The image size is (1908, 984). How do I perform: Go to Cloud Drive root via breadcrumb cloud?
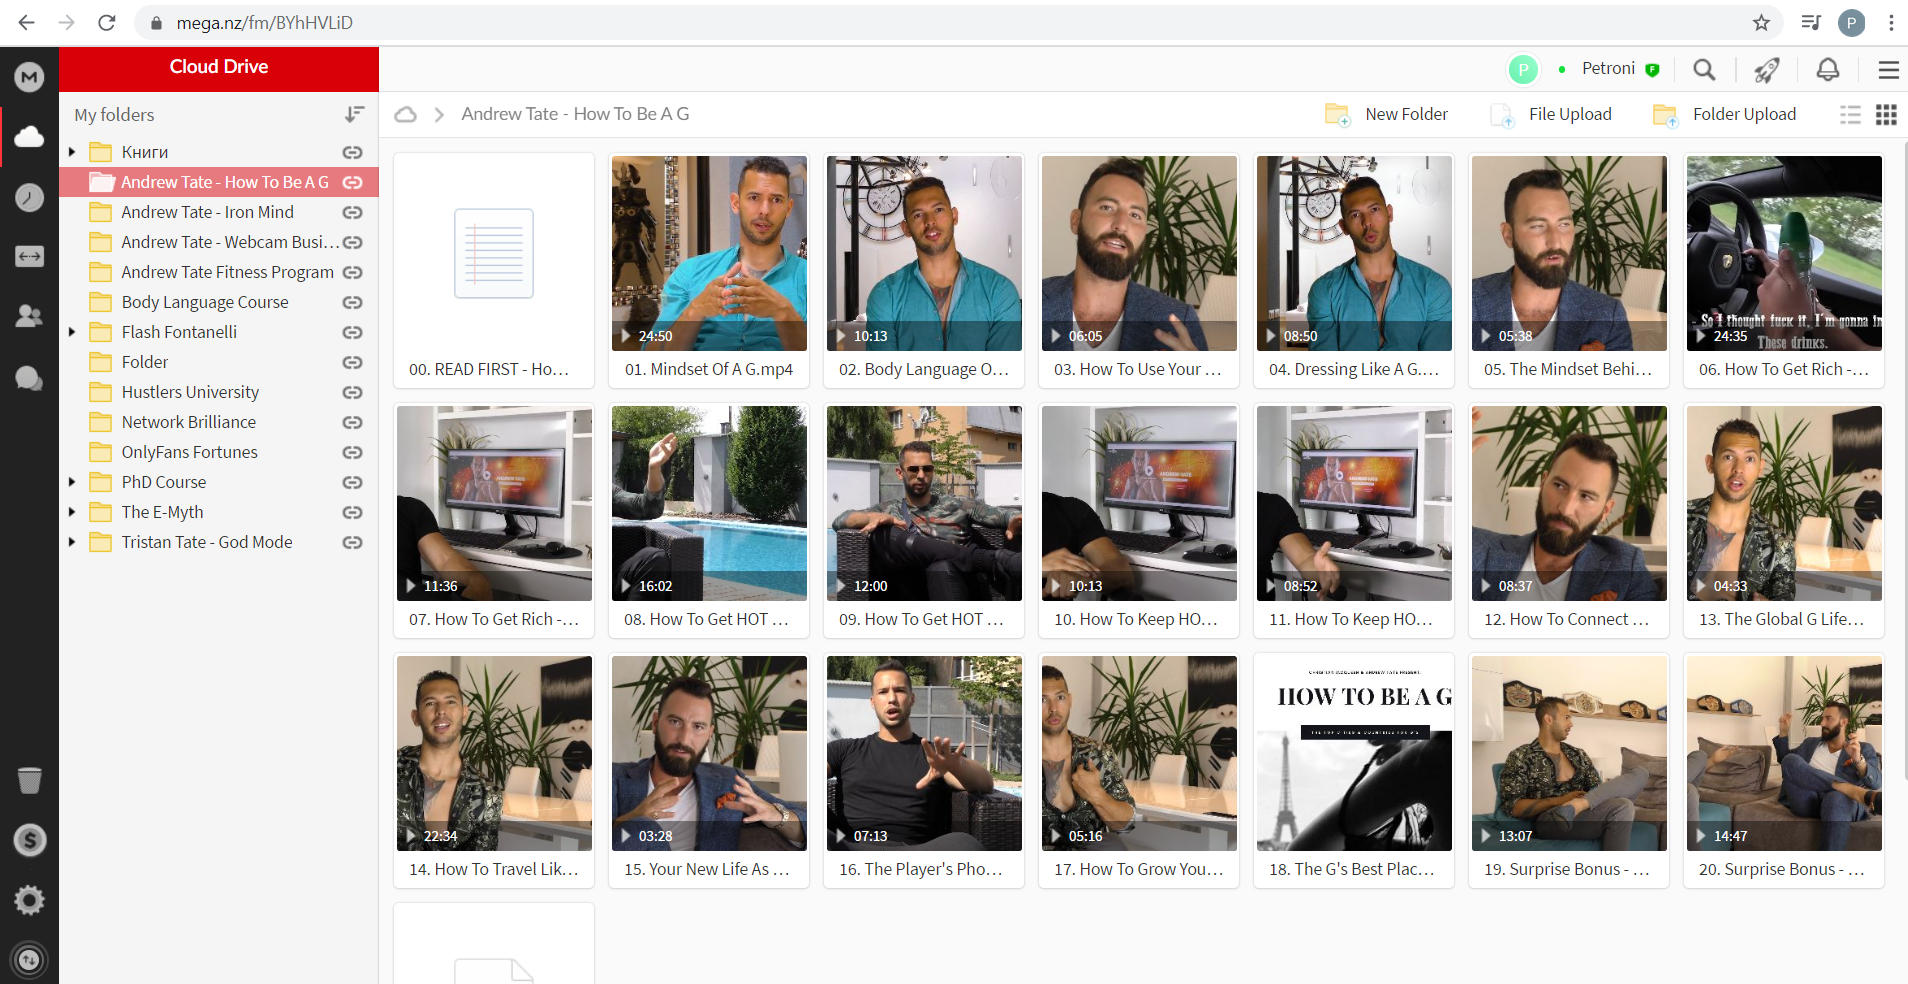(405, 115)
